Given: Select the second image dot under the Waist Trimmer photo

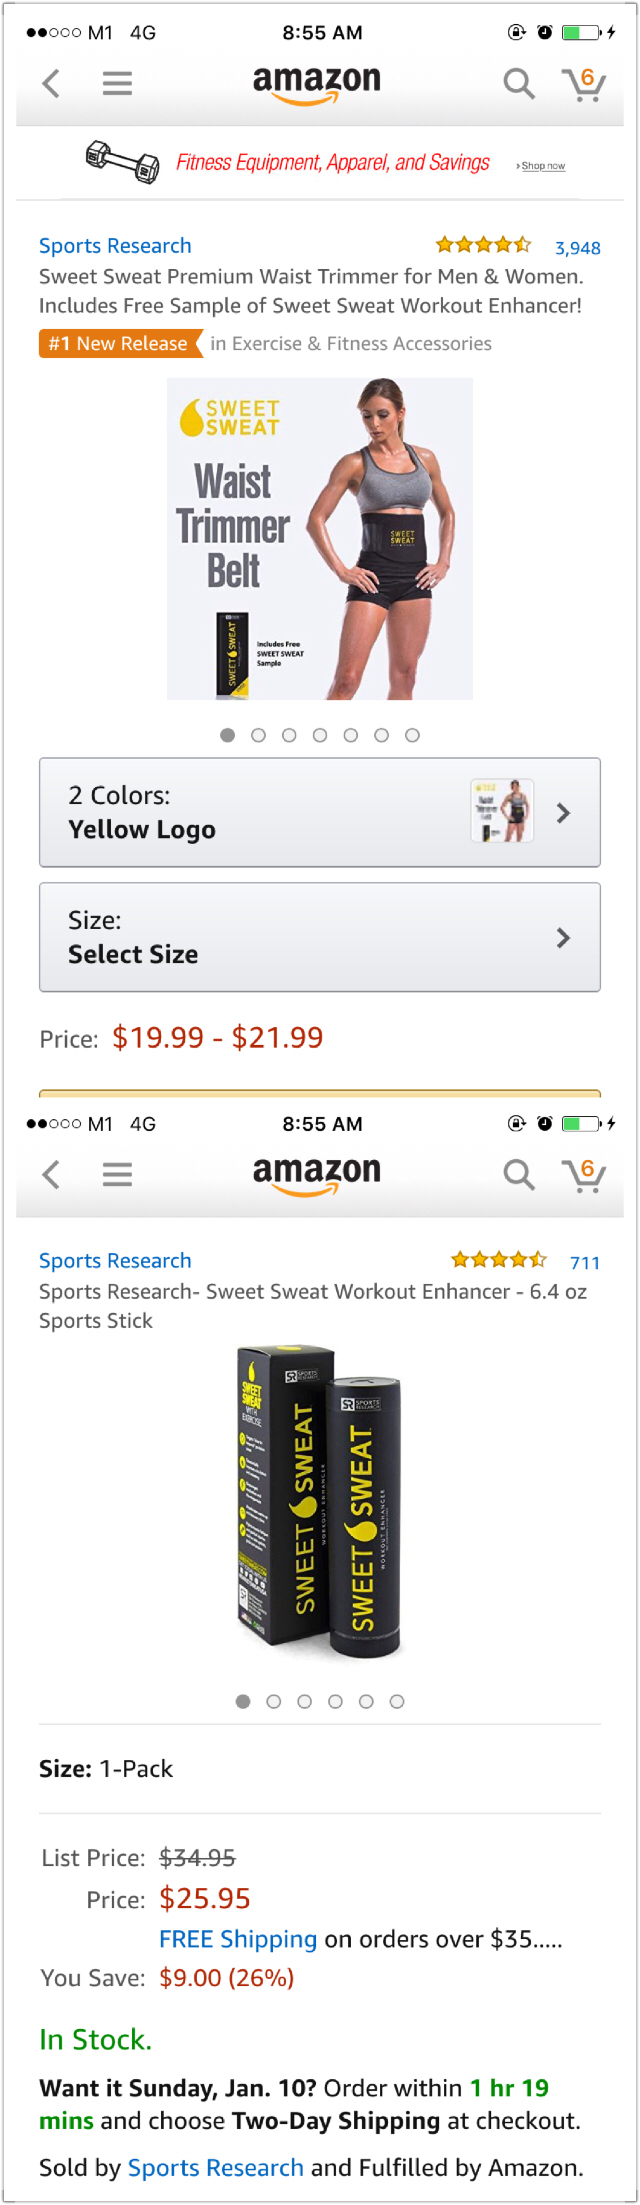Looking at the screenshot, I should tap(258, 735).
